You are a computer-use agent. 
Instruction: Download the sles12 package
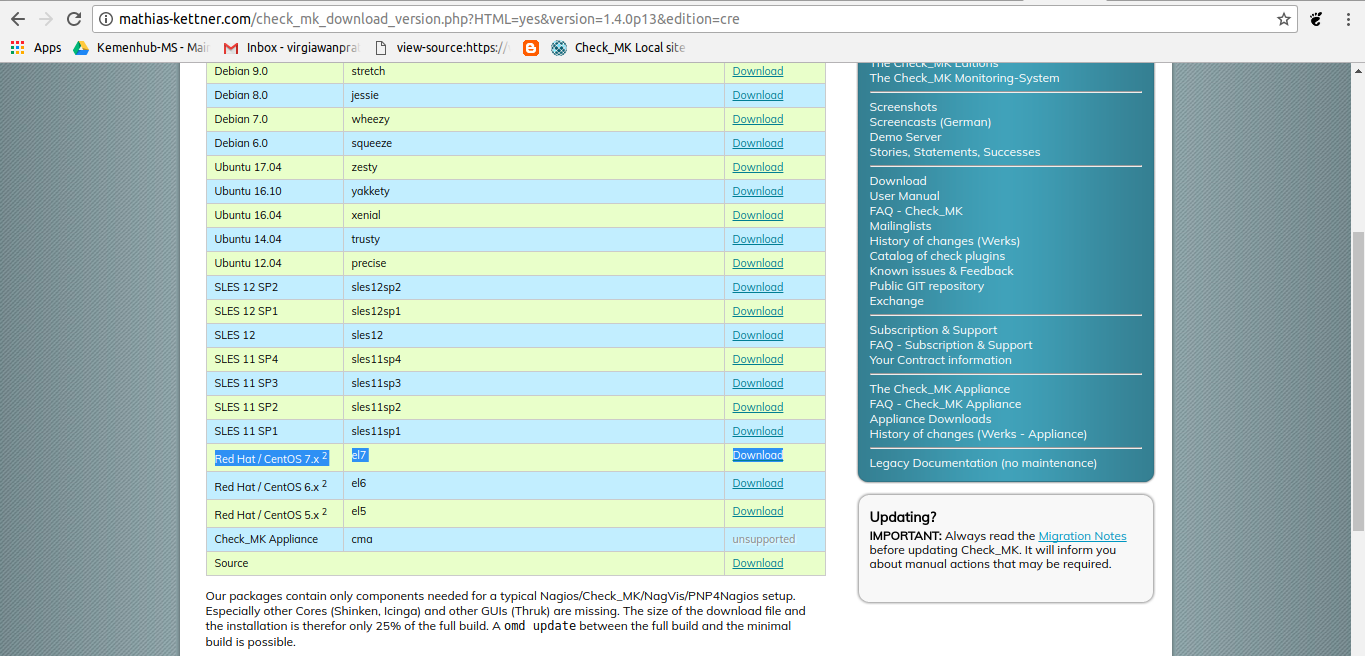pyautogui.click(x=757, y=335)
